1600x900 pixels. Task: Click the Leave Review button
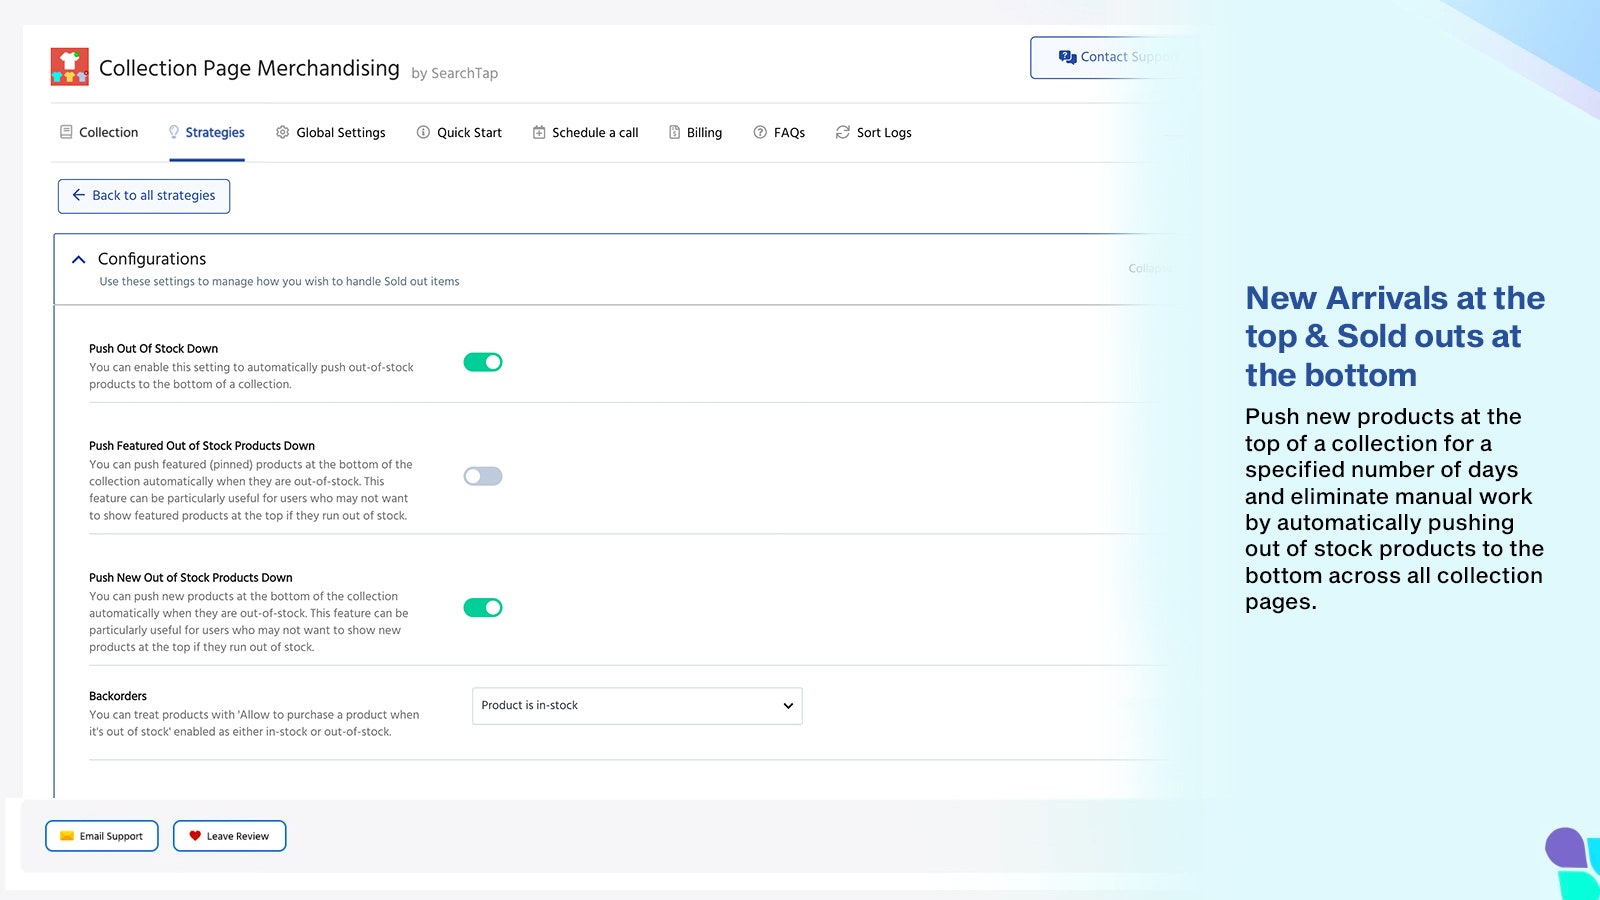click(x=230, y=836)
